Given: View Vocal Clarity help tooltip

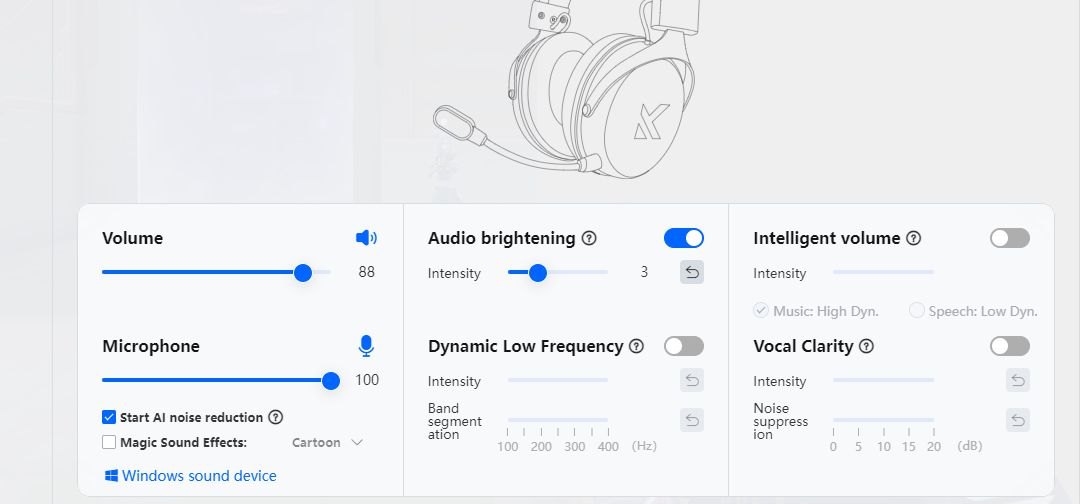Looking at the screenshot, I should click(x=866, y=346).
